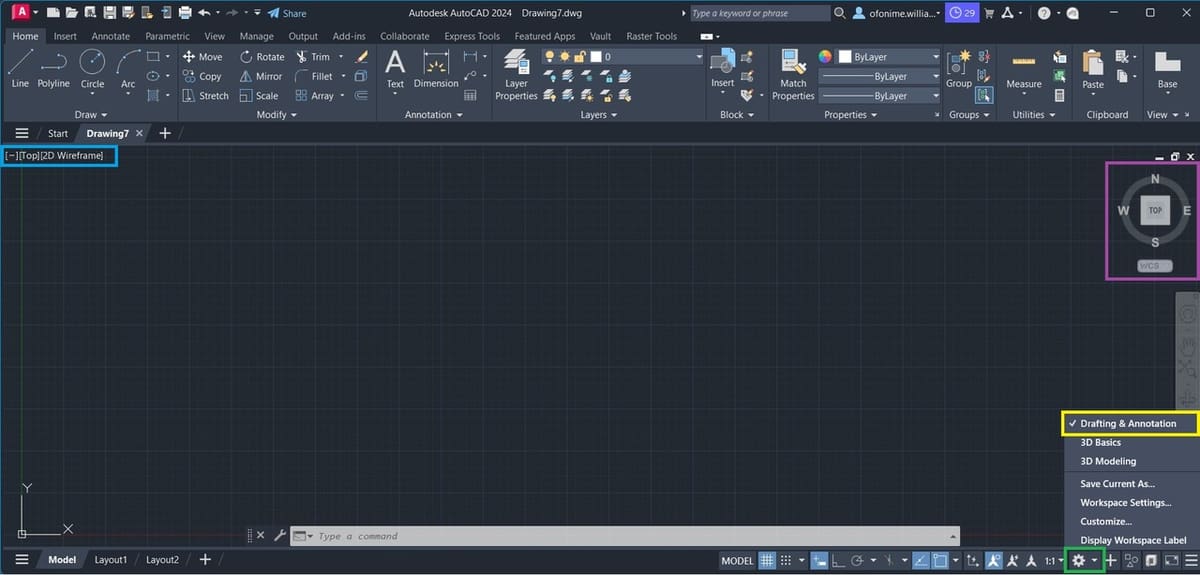
Task: Toggle snap mode dots in status bar
Action: tap(787, 560)
